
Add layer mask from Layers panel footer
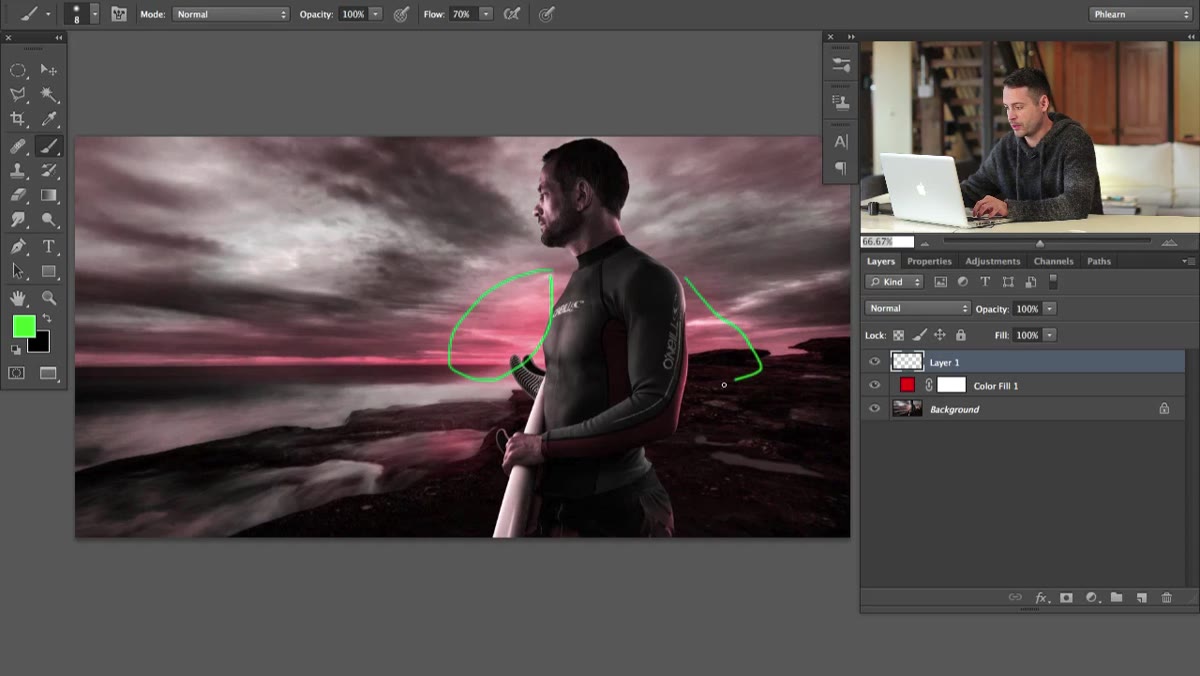point(1066,597)
